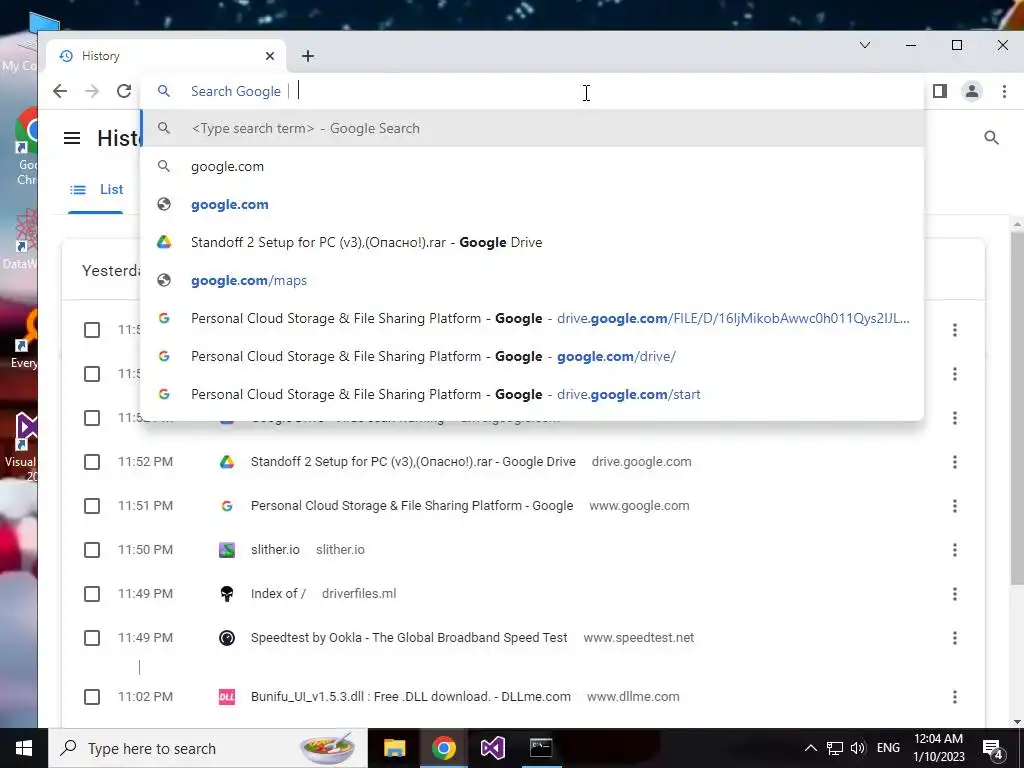Pick the google.com/drive/ suggestion
1024x768 pixels.
pyautogui.click(x=532, y=356)
